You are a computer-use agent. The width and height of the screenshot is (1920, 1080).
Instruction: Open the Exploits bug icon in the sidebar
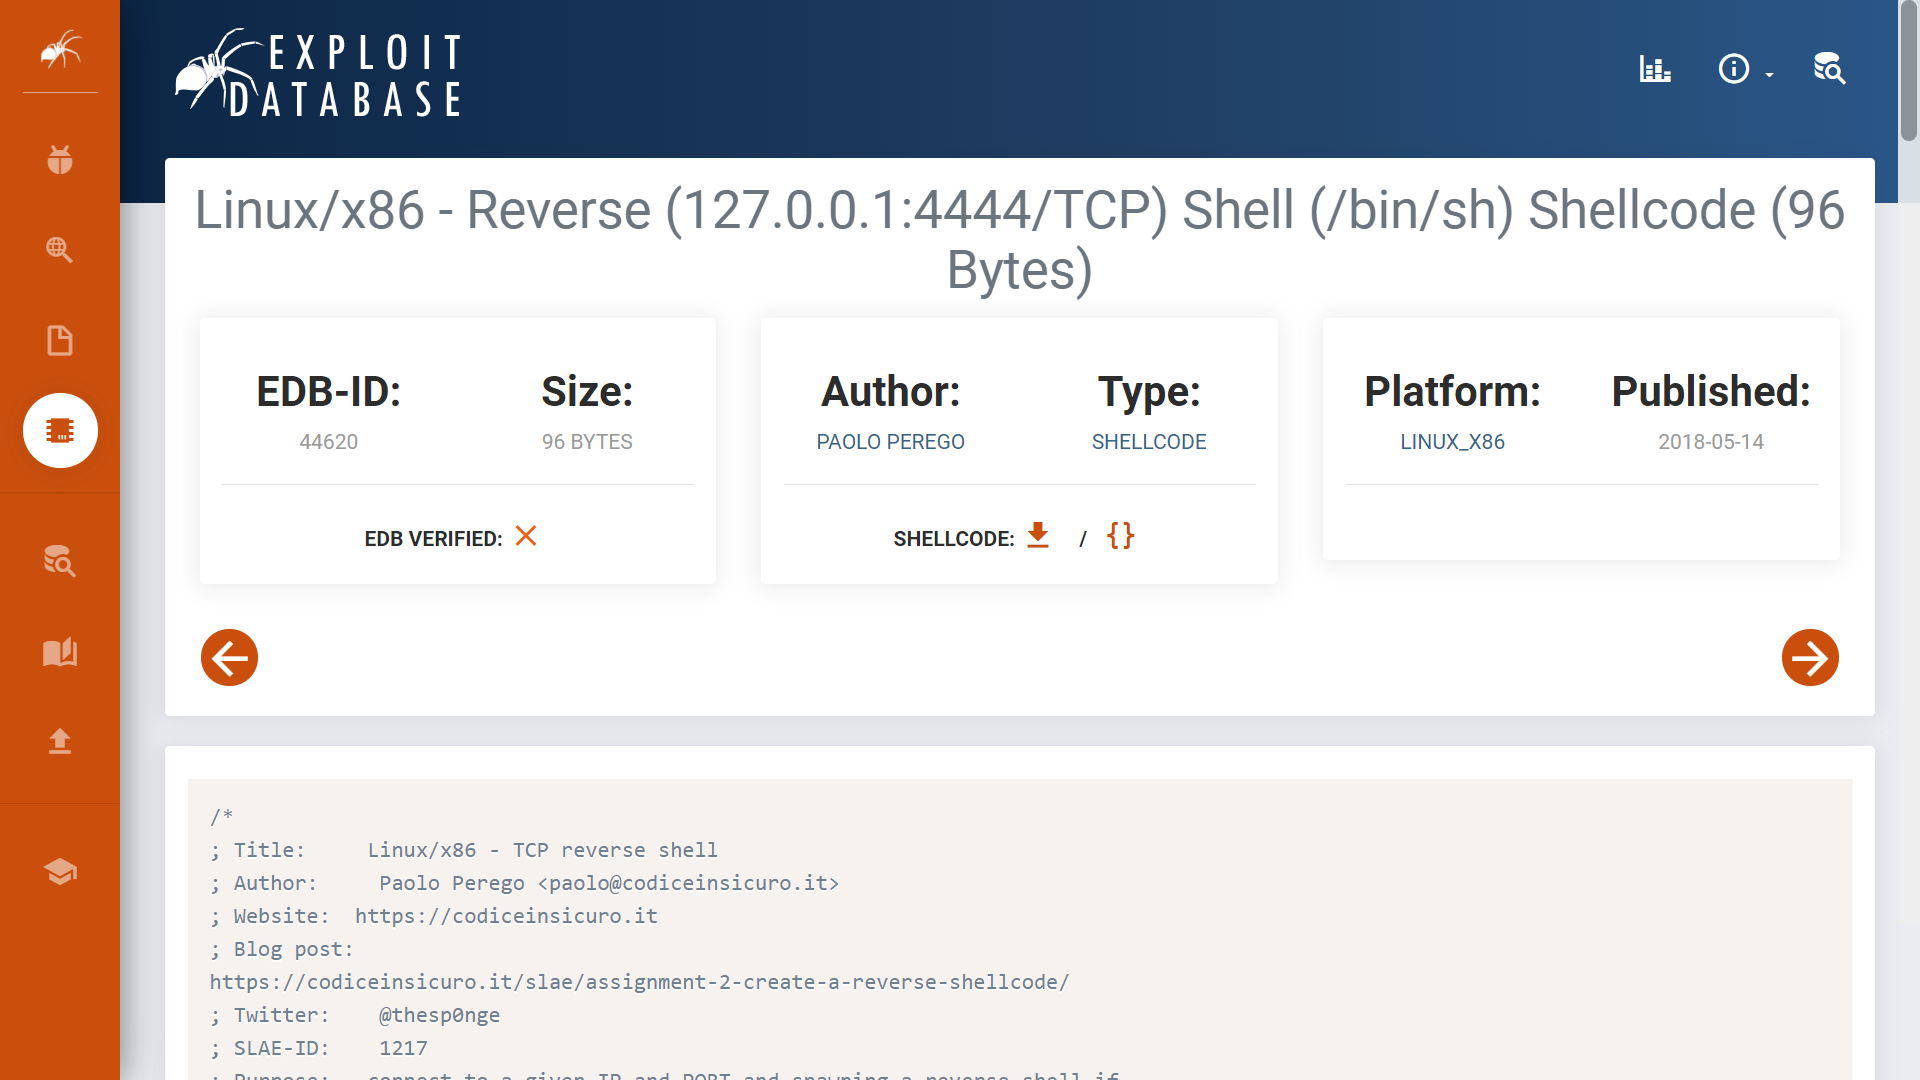click(x=60, y=160)
